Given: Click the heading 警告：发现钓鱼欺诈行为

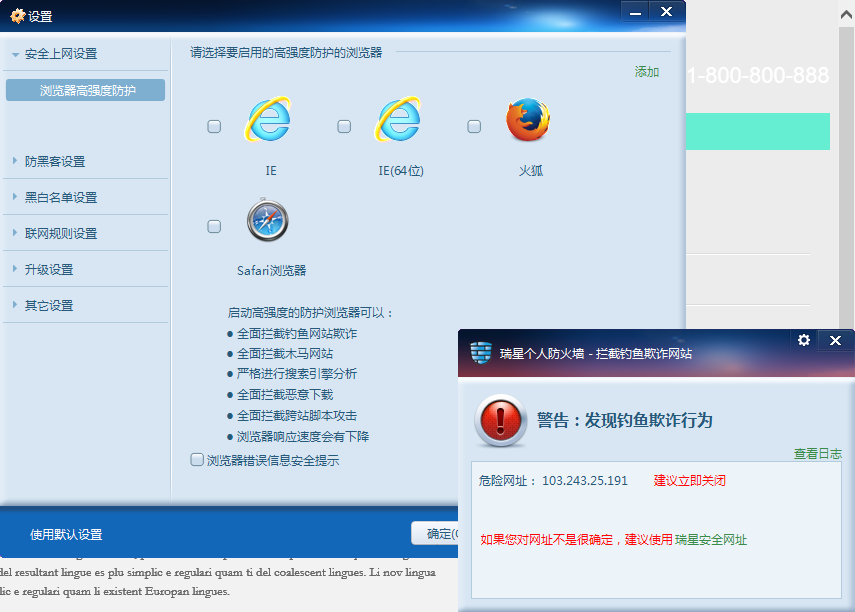Looking at the screenshot, I should tap(625, 420).
